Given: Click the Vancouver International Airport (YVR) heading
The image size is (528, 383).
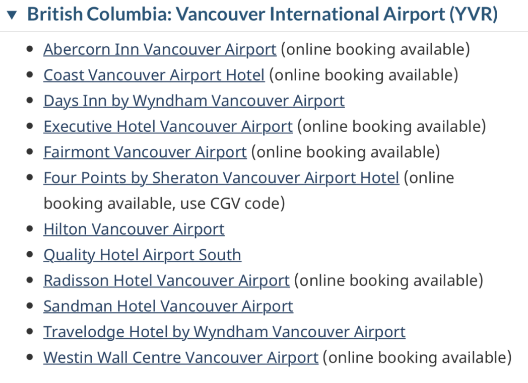Looking at the screenshot, I should click(x=262, y=14).
